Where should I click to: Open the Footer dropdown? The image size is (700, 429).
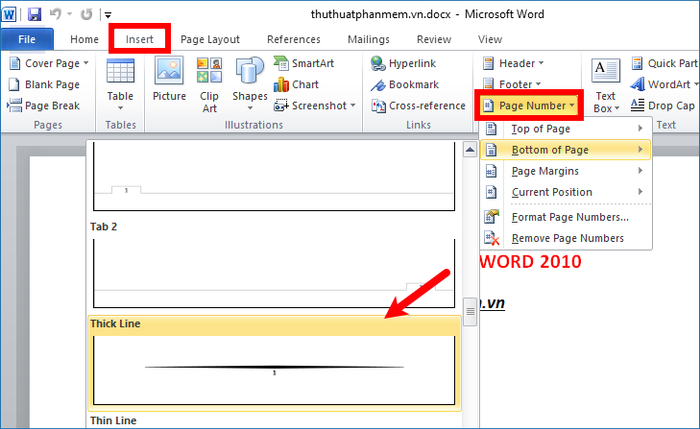click(x=512, y=84)
